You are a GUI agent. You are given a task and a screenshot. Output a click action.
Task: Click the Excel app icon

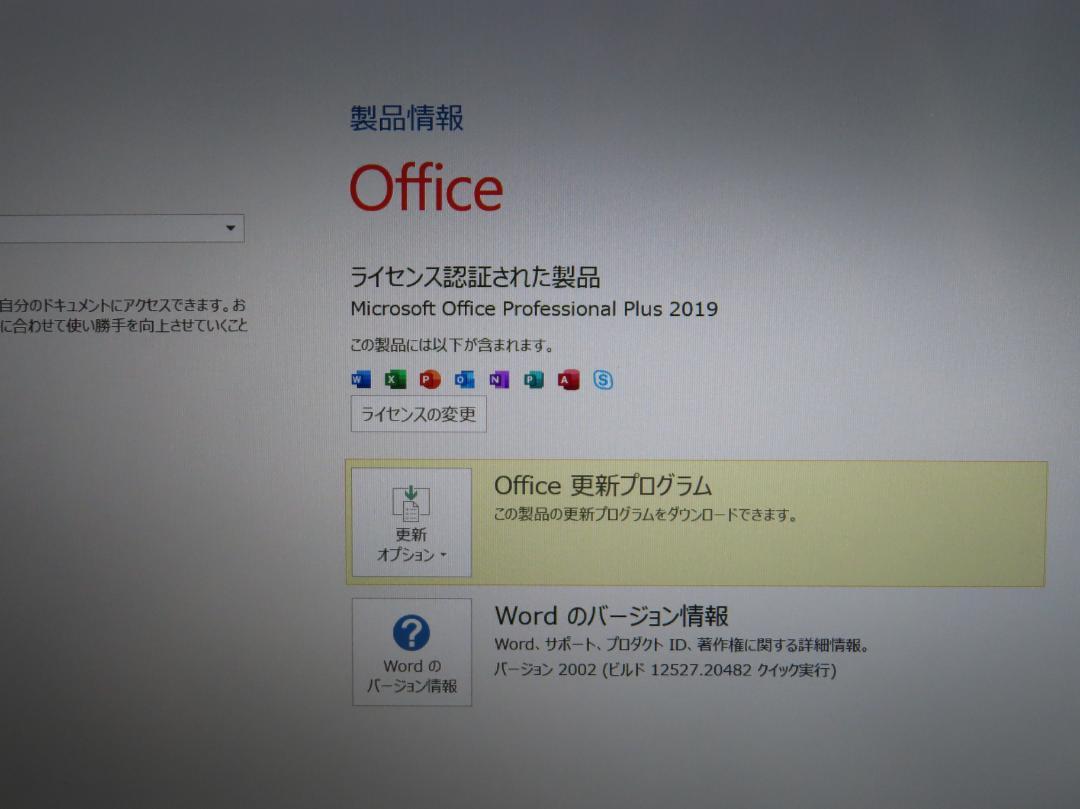[x=395, y=379]
